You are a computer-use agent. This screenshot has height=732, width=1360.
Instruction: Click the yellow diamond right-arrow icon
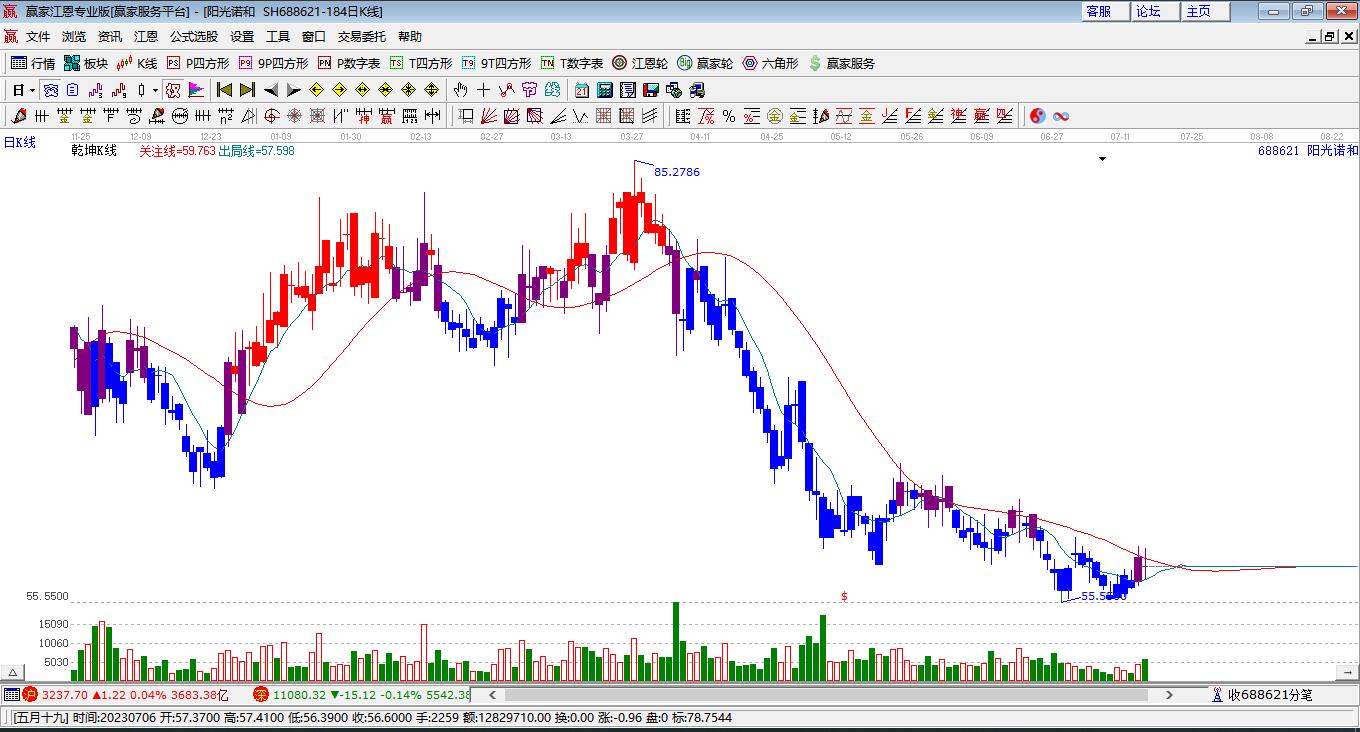tap(339, 90)
